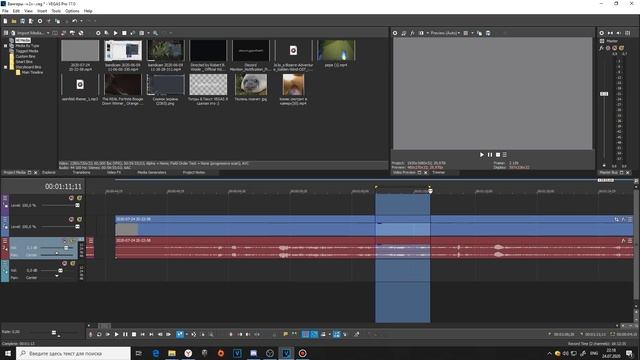Solo the second video track
640x360 pixels.
pos(80,220)
